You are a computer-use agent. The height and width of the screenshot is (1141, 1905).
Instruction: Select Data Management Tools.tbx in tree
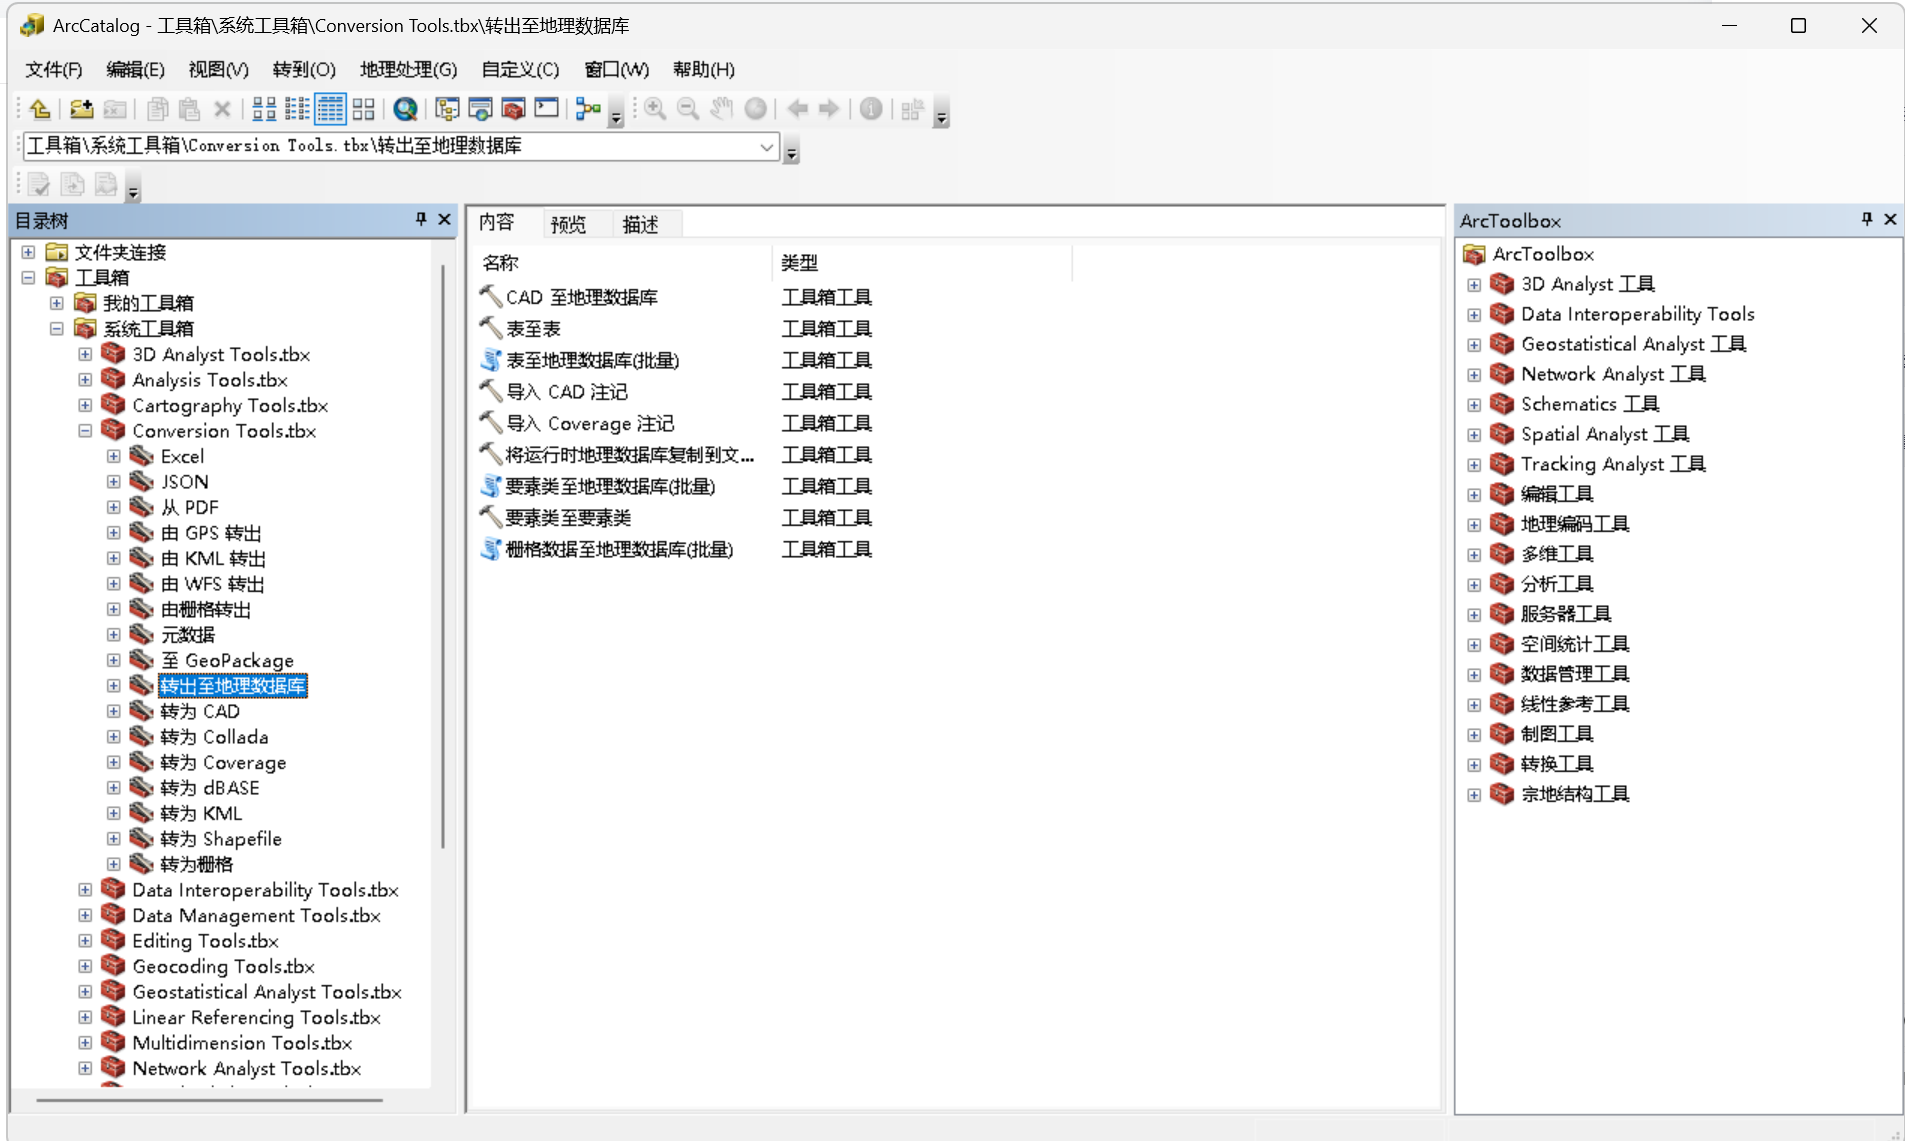(256, 916)
